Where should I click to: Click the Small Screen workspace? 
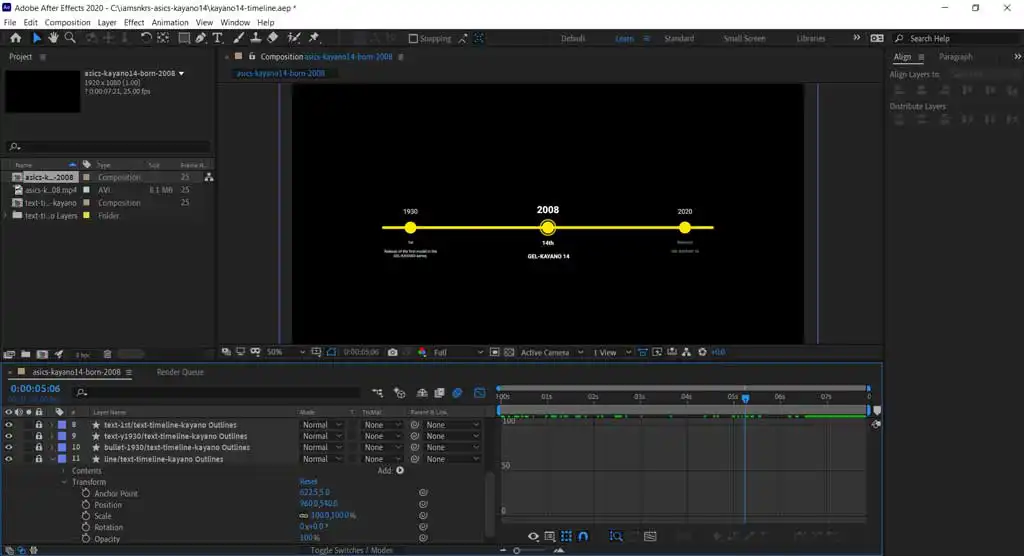coord(744,39)
